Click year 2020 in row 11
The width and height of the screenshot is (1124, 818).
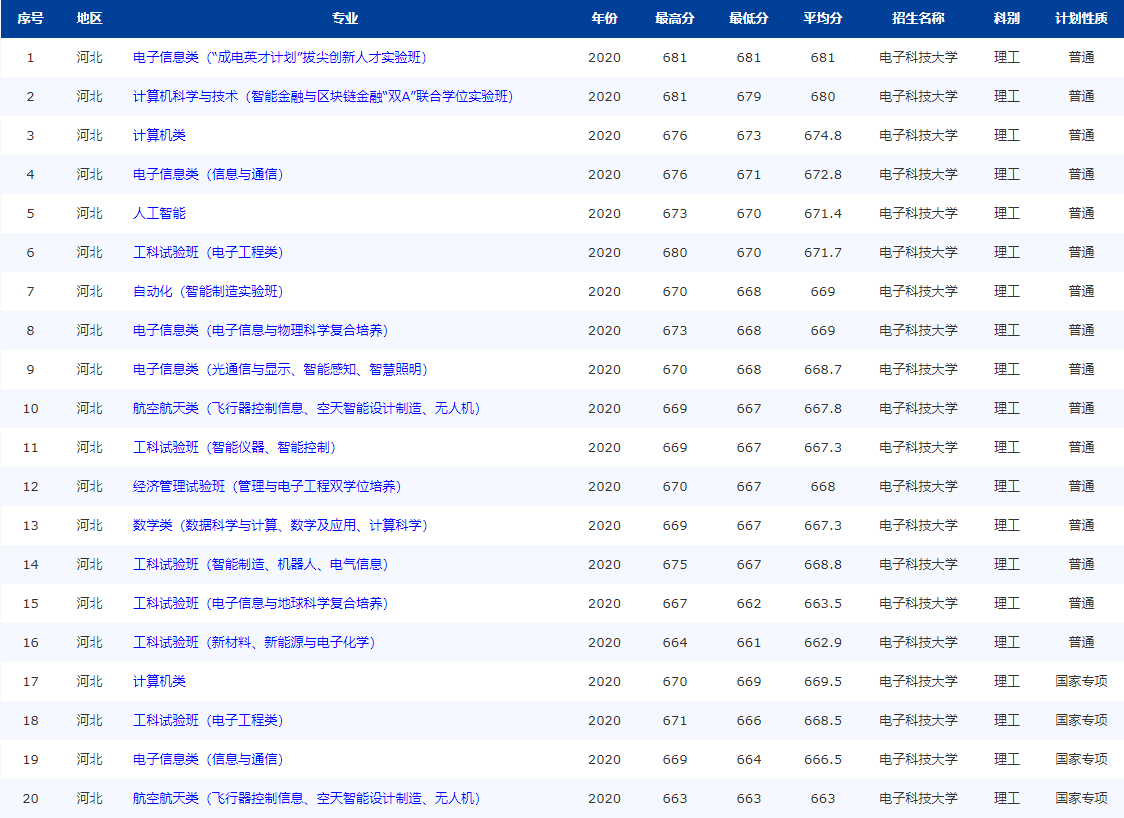(x=604, y=447)
